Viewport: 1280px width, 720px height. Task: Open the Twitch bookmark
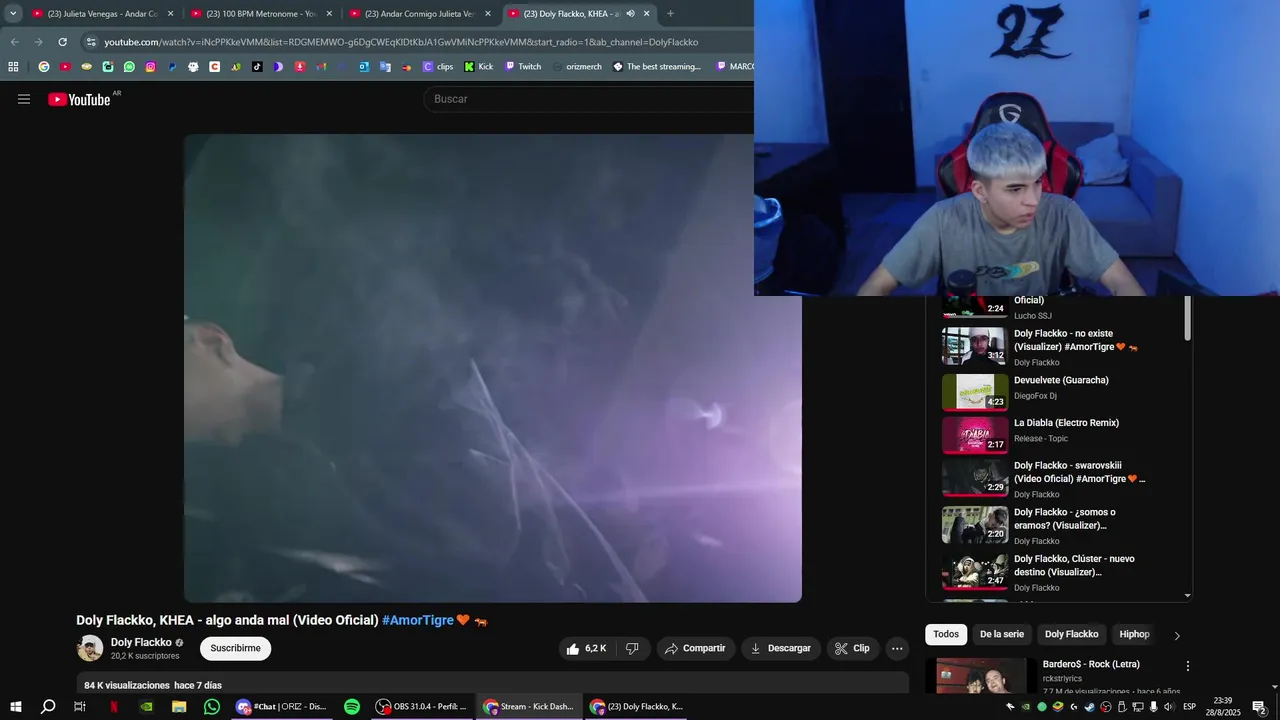(523, 67)
